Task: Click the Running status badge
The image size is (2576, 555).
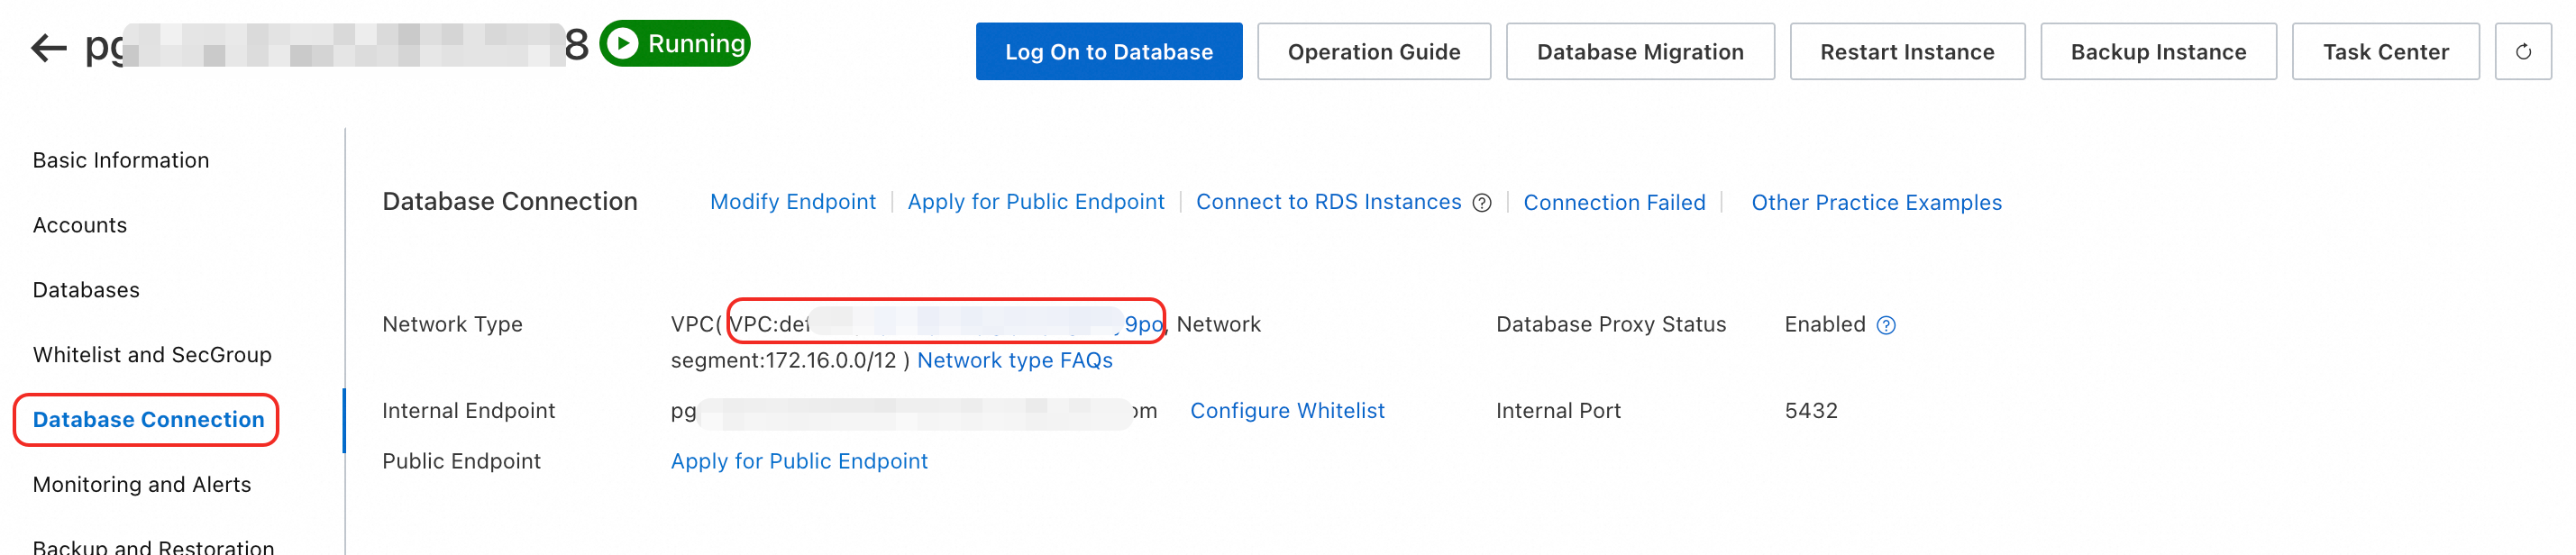Action: click(675, 44)
